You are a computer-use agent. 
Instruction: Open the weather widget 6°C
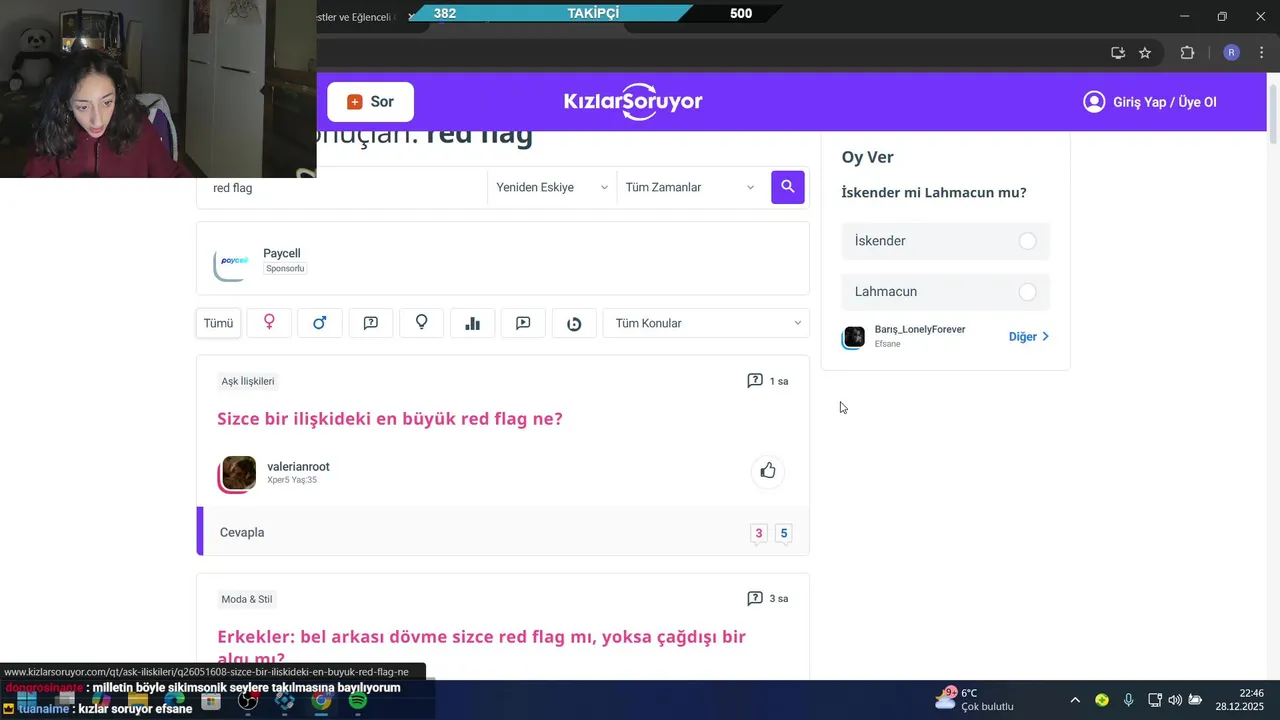975,699
